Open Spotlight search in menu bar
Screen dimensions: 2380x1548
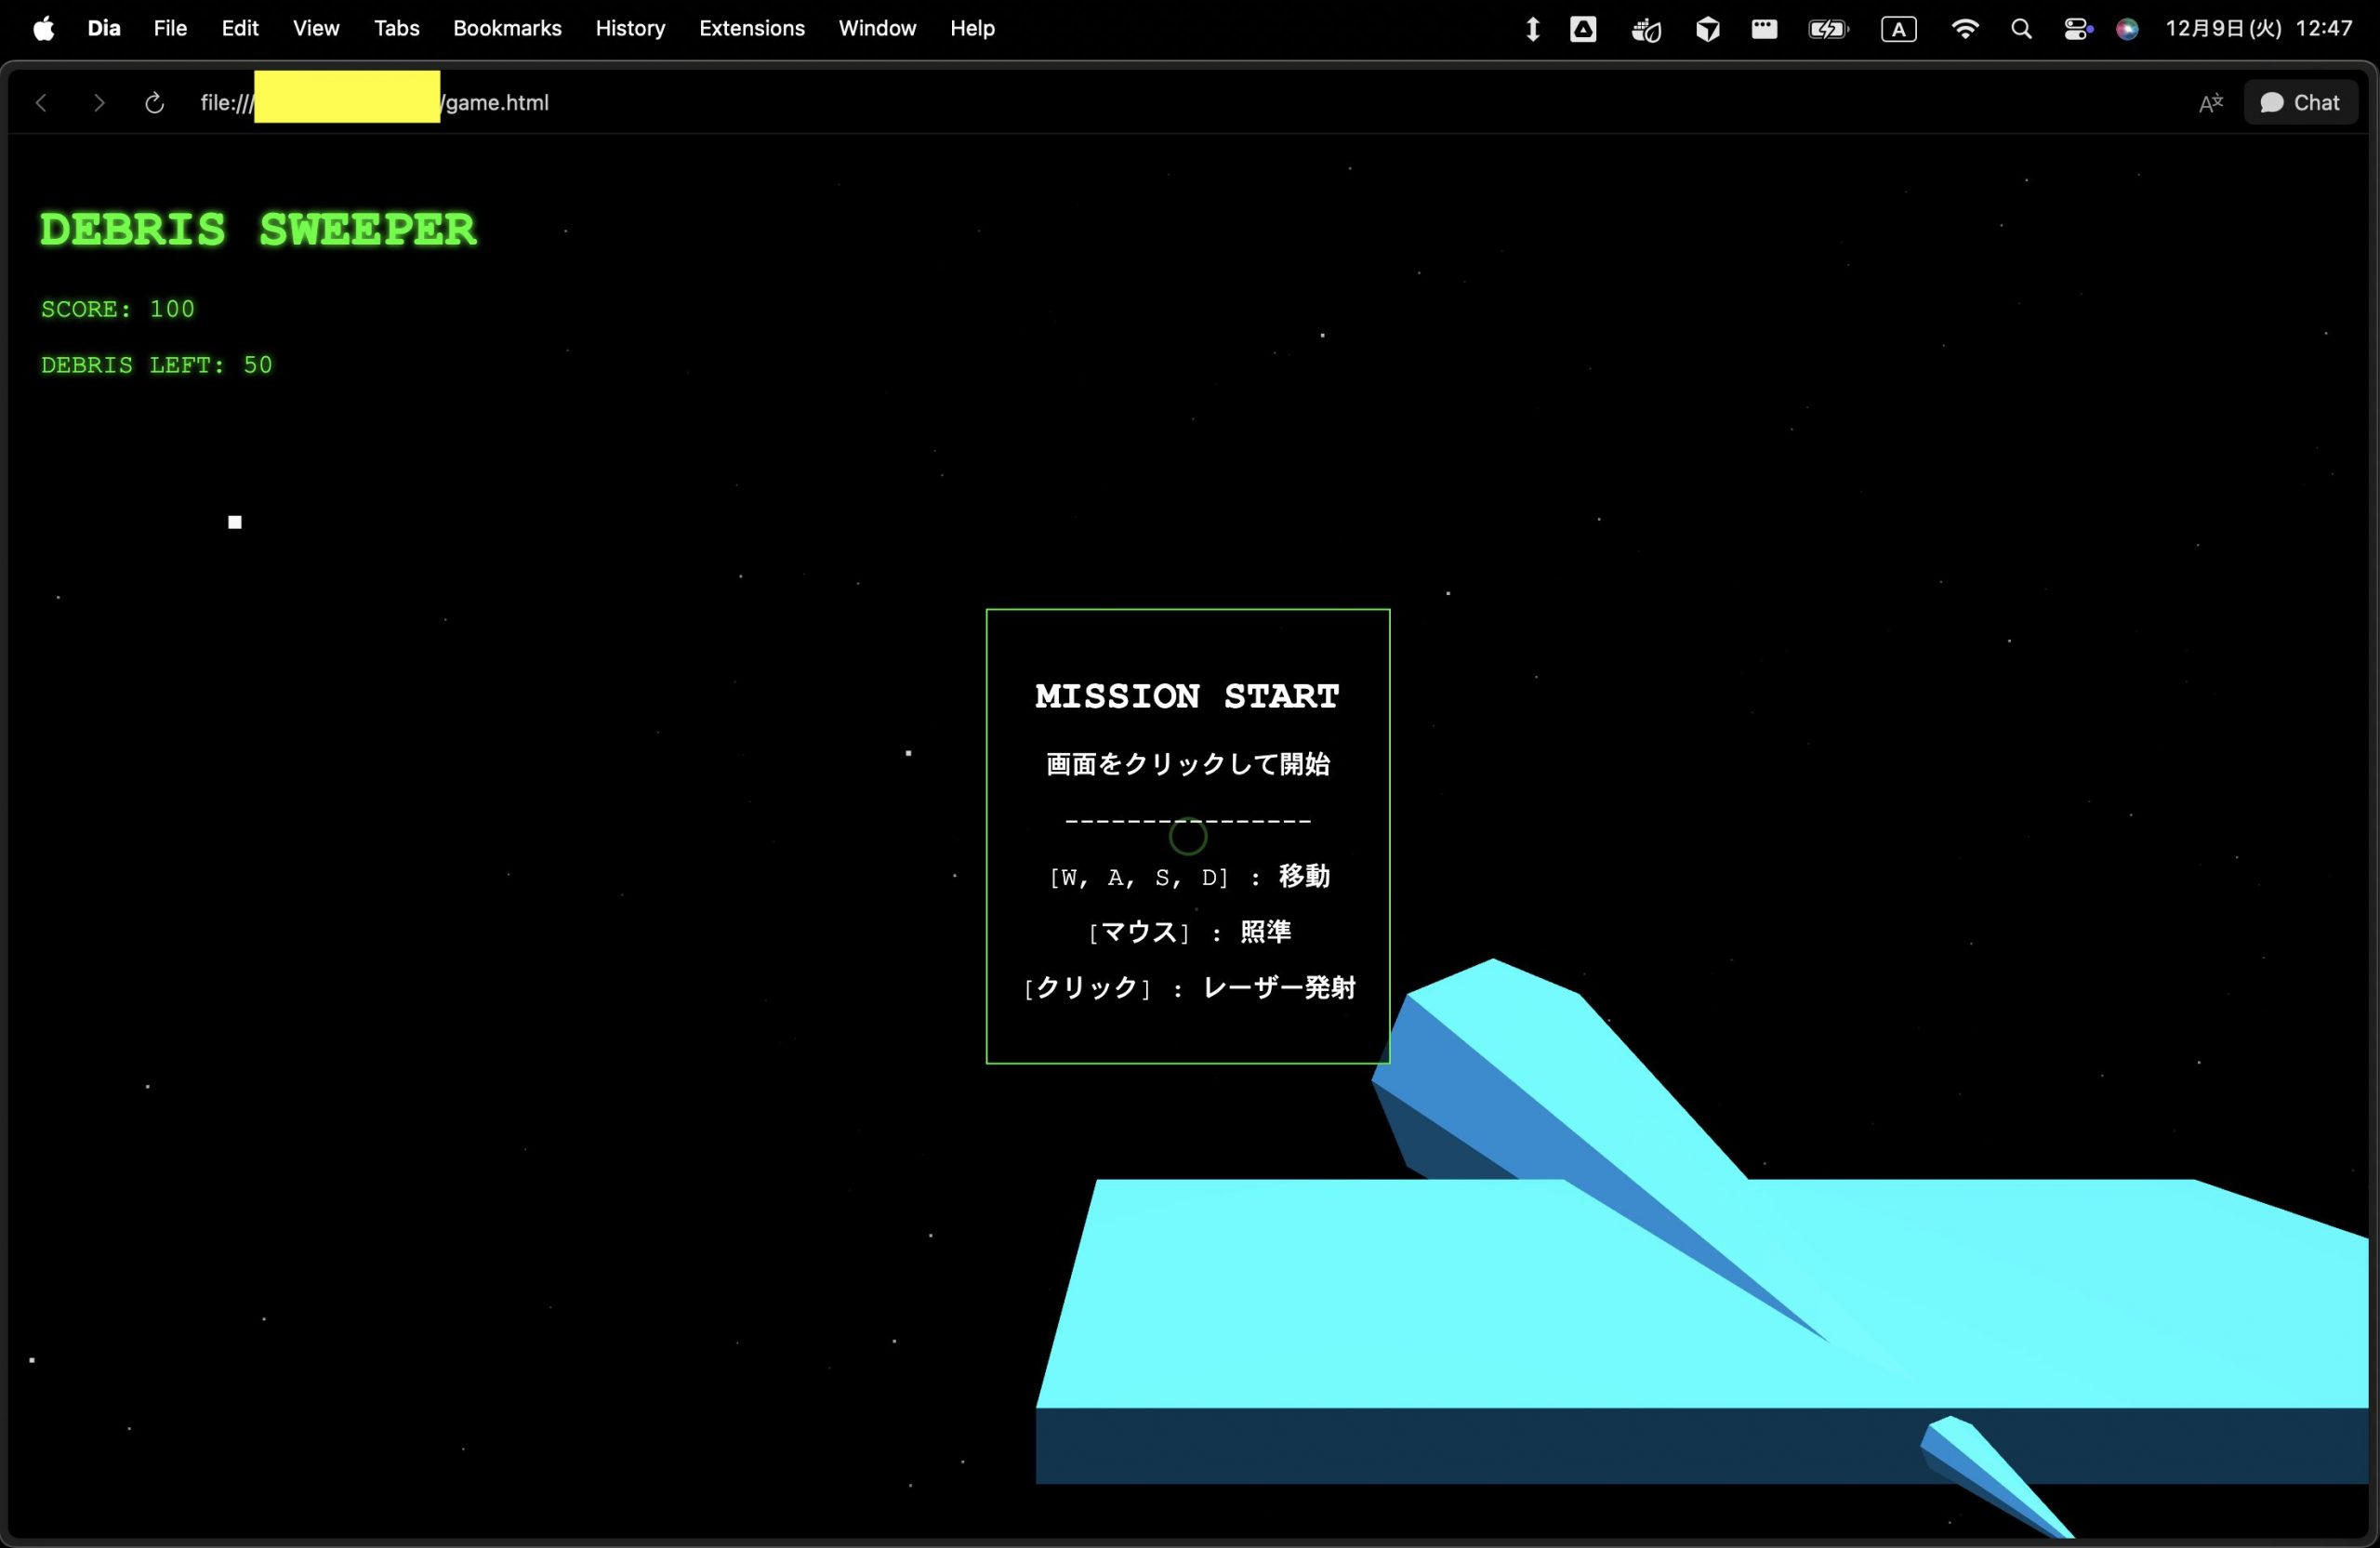pyautogui.click(x=2021, y=29)
